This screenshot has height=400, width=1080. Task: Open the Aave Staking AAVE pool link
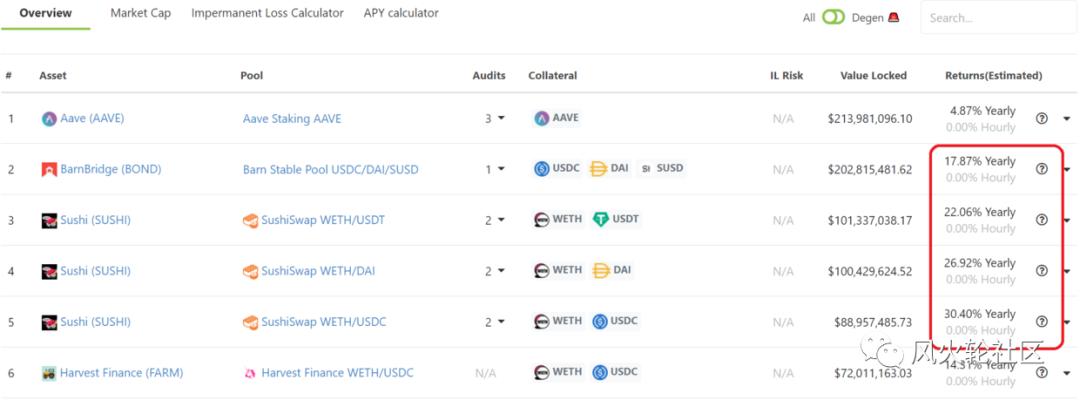(292, 119)
